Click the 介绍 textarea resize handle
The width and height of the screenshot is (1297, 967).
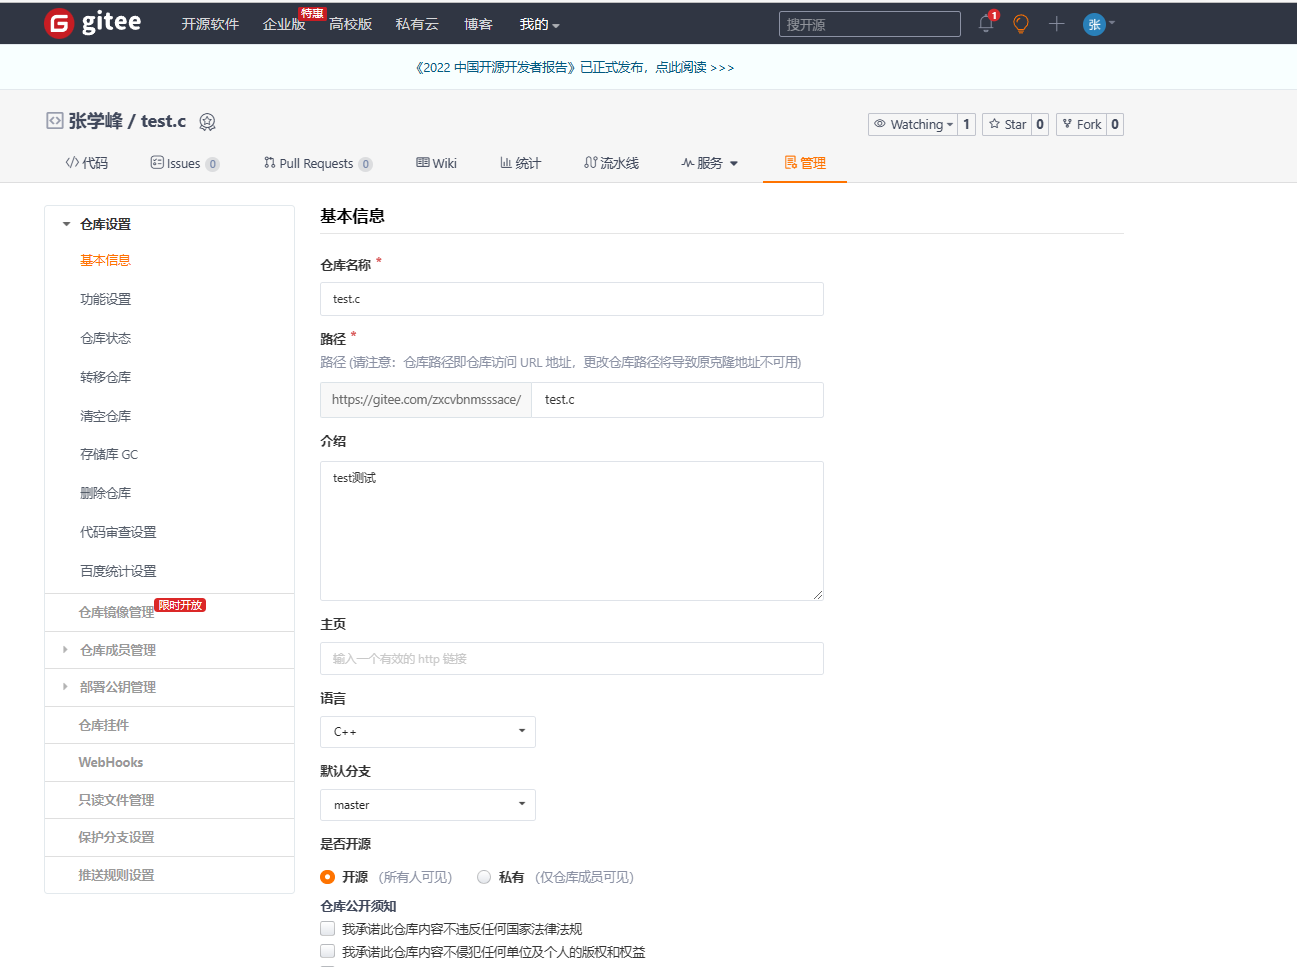click(x=818, y=595)
